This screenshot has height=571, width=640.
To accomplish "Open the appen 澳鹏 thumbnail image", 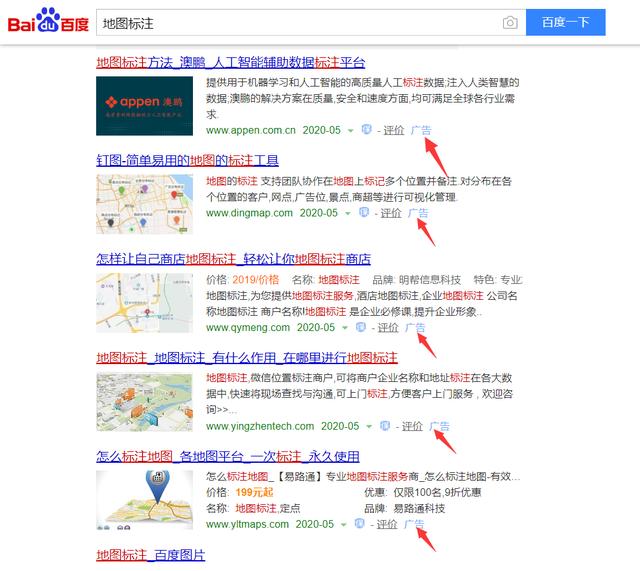I will pyautogui.click(x=144, y=106).
